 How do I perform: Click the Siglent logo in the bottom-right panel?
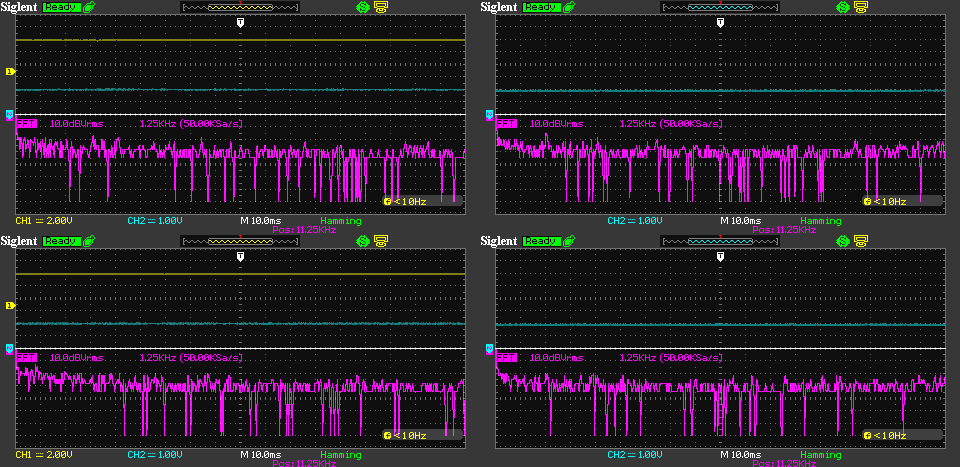coord(501,241)
